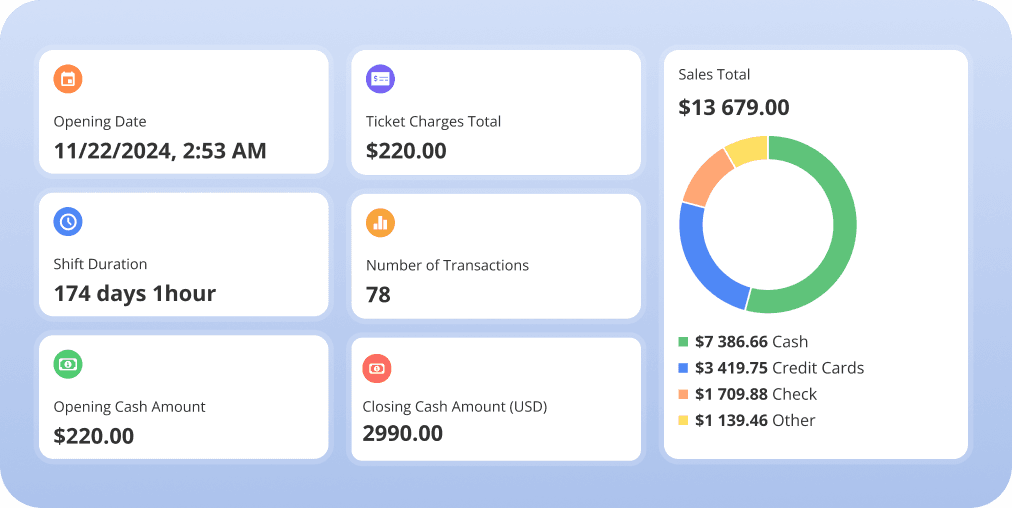This screenshot has height=508, width=1012.
Task: Click the blue Credit Cards legend square
Action: 683,368
